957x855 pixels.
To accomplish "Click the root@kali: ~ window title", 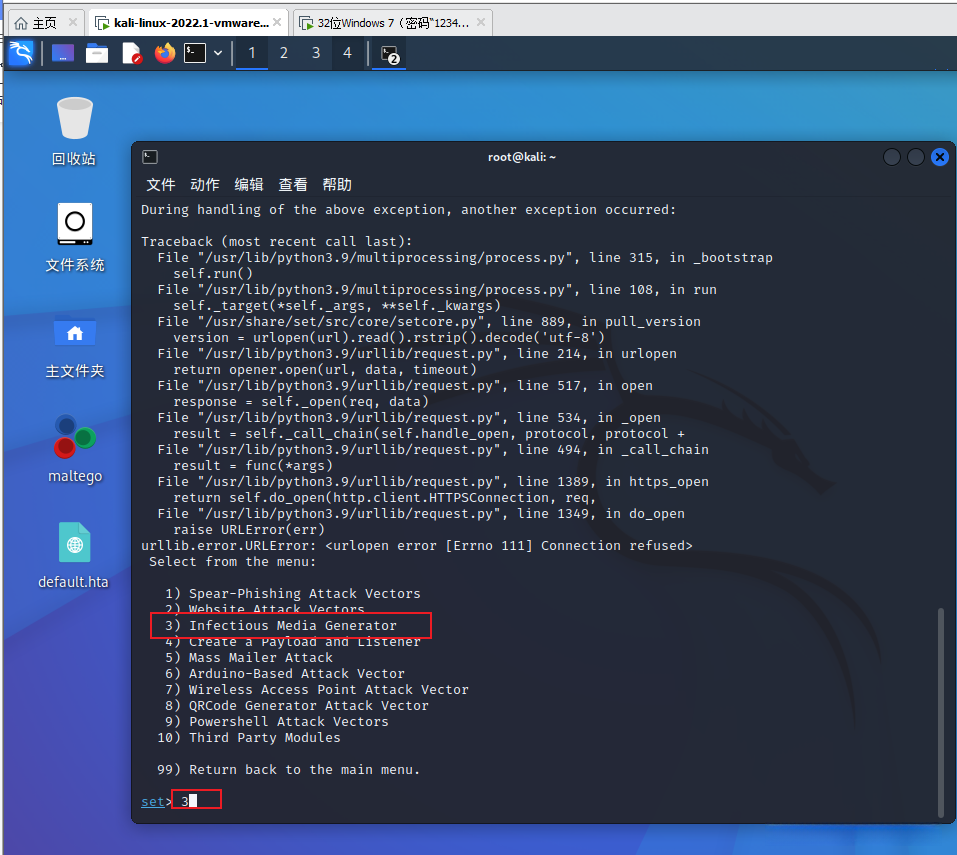I will click(x=522, y=157).
